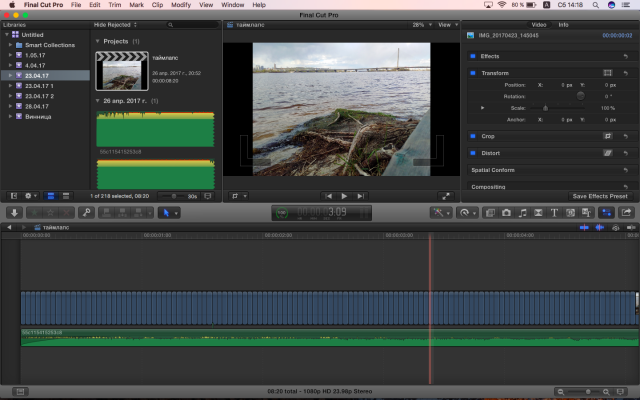Toggle the Distort effect checkbox
Screen dimensions: 640x400
pyautogui.click(x=473, y=153)
